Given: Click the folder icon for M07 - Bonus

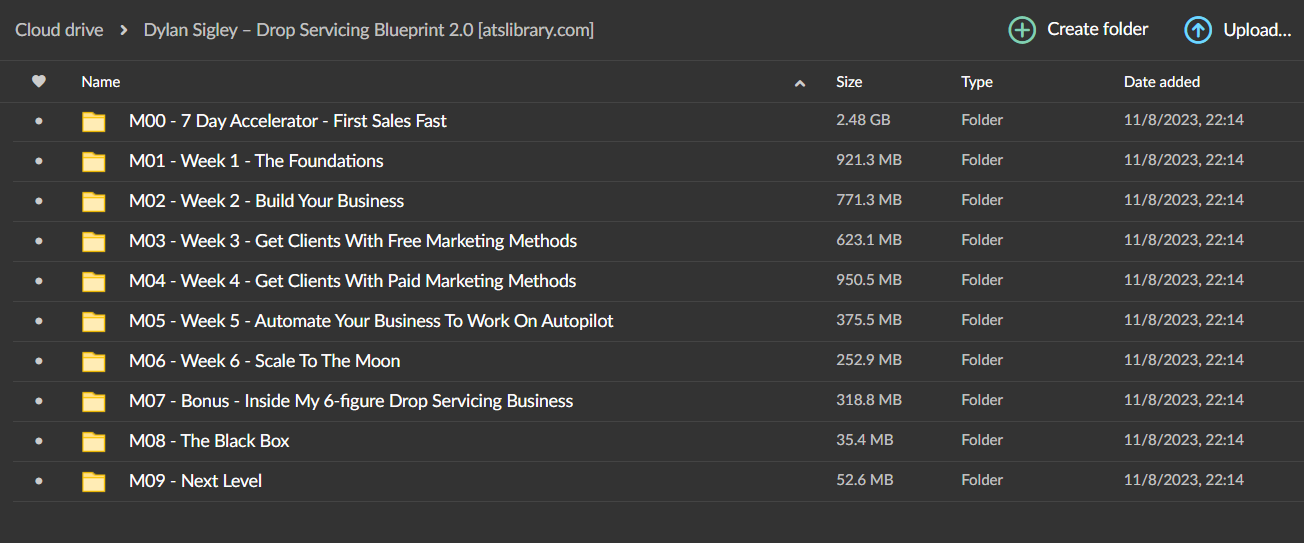Looking at the screenshot, I should click(93, 402).
